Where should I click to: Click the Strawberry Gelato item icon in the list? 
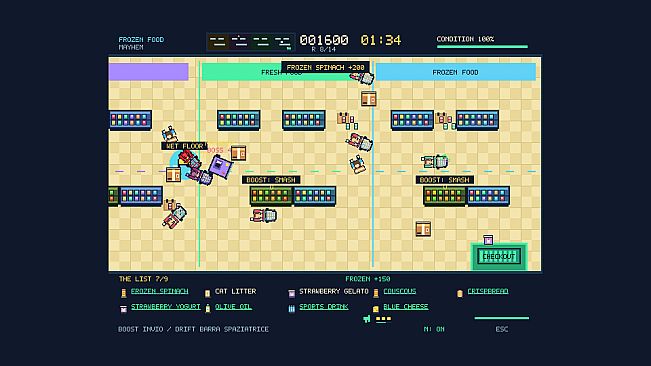coord(291,293)
